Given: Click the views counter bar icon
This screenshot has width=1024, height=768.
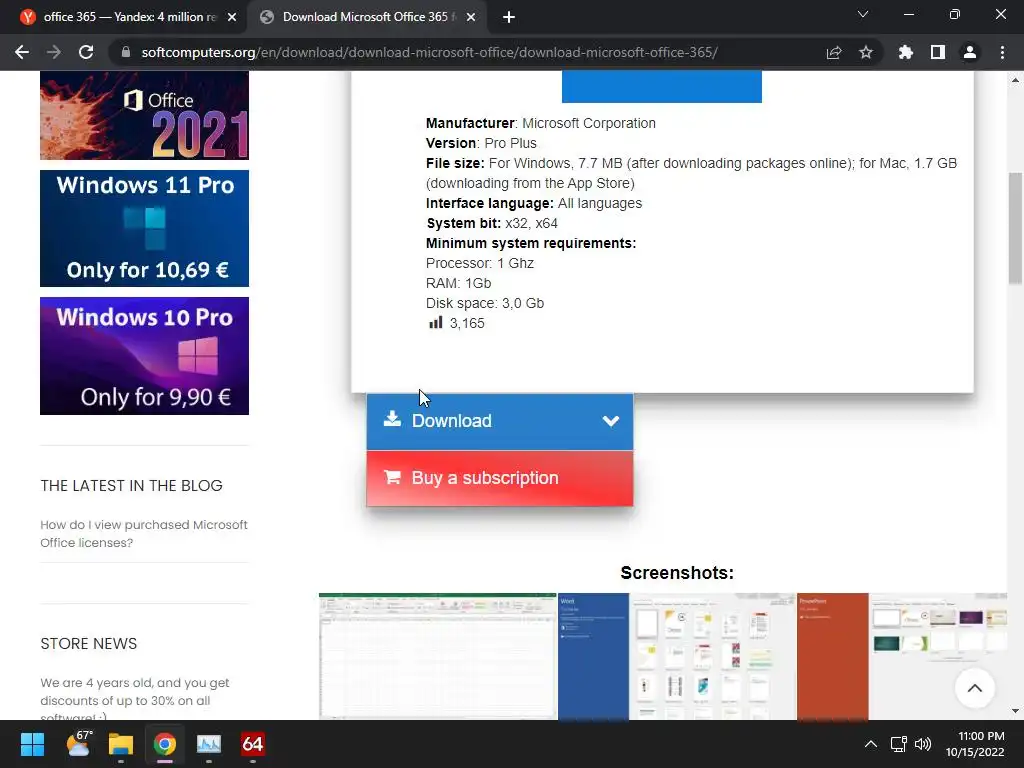Looking at the screenshot, I should 436,323.
